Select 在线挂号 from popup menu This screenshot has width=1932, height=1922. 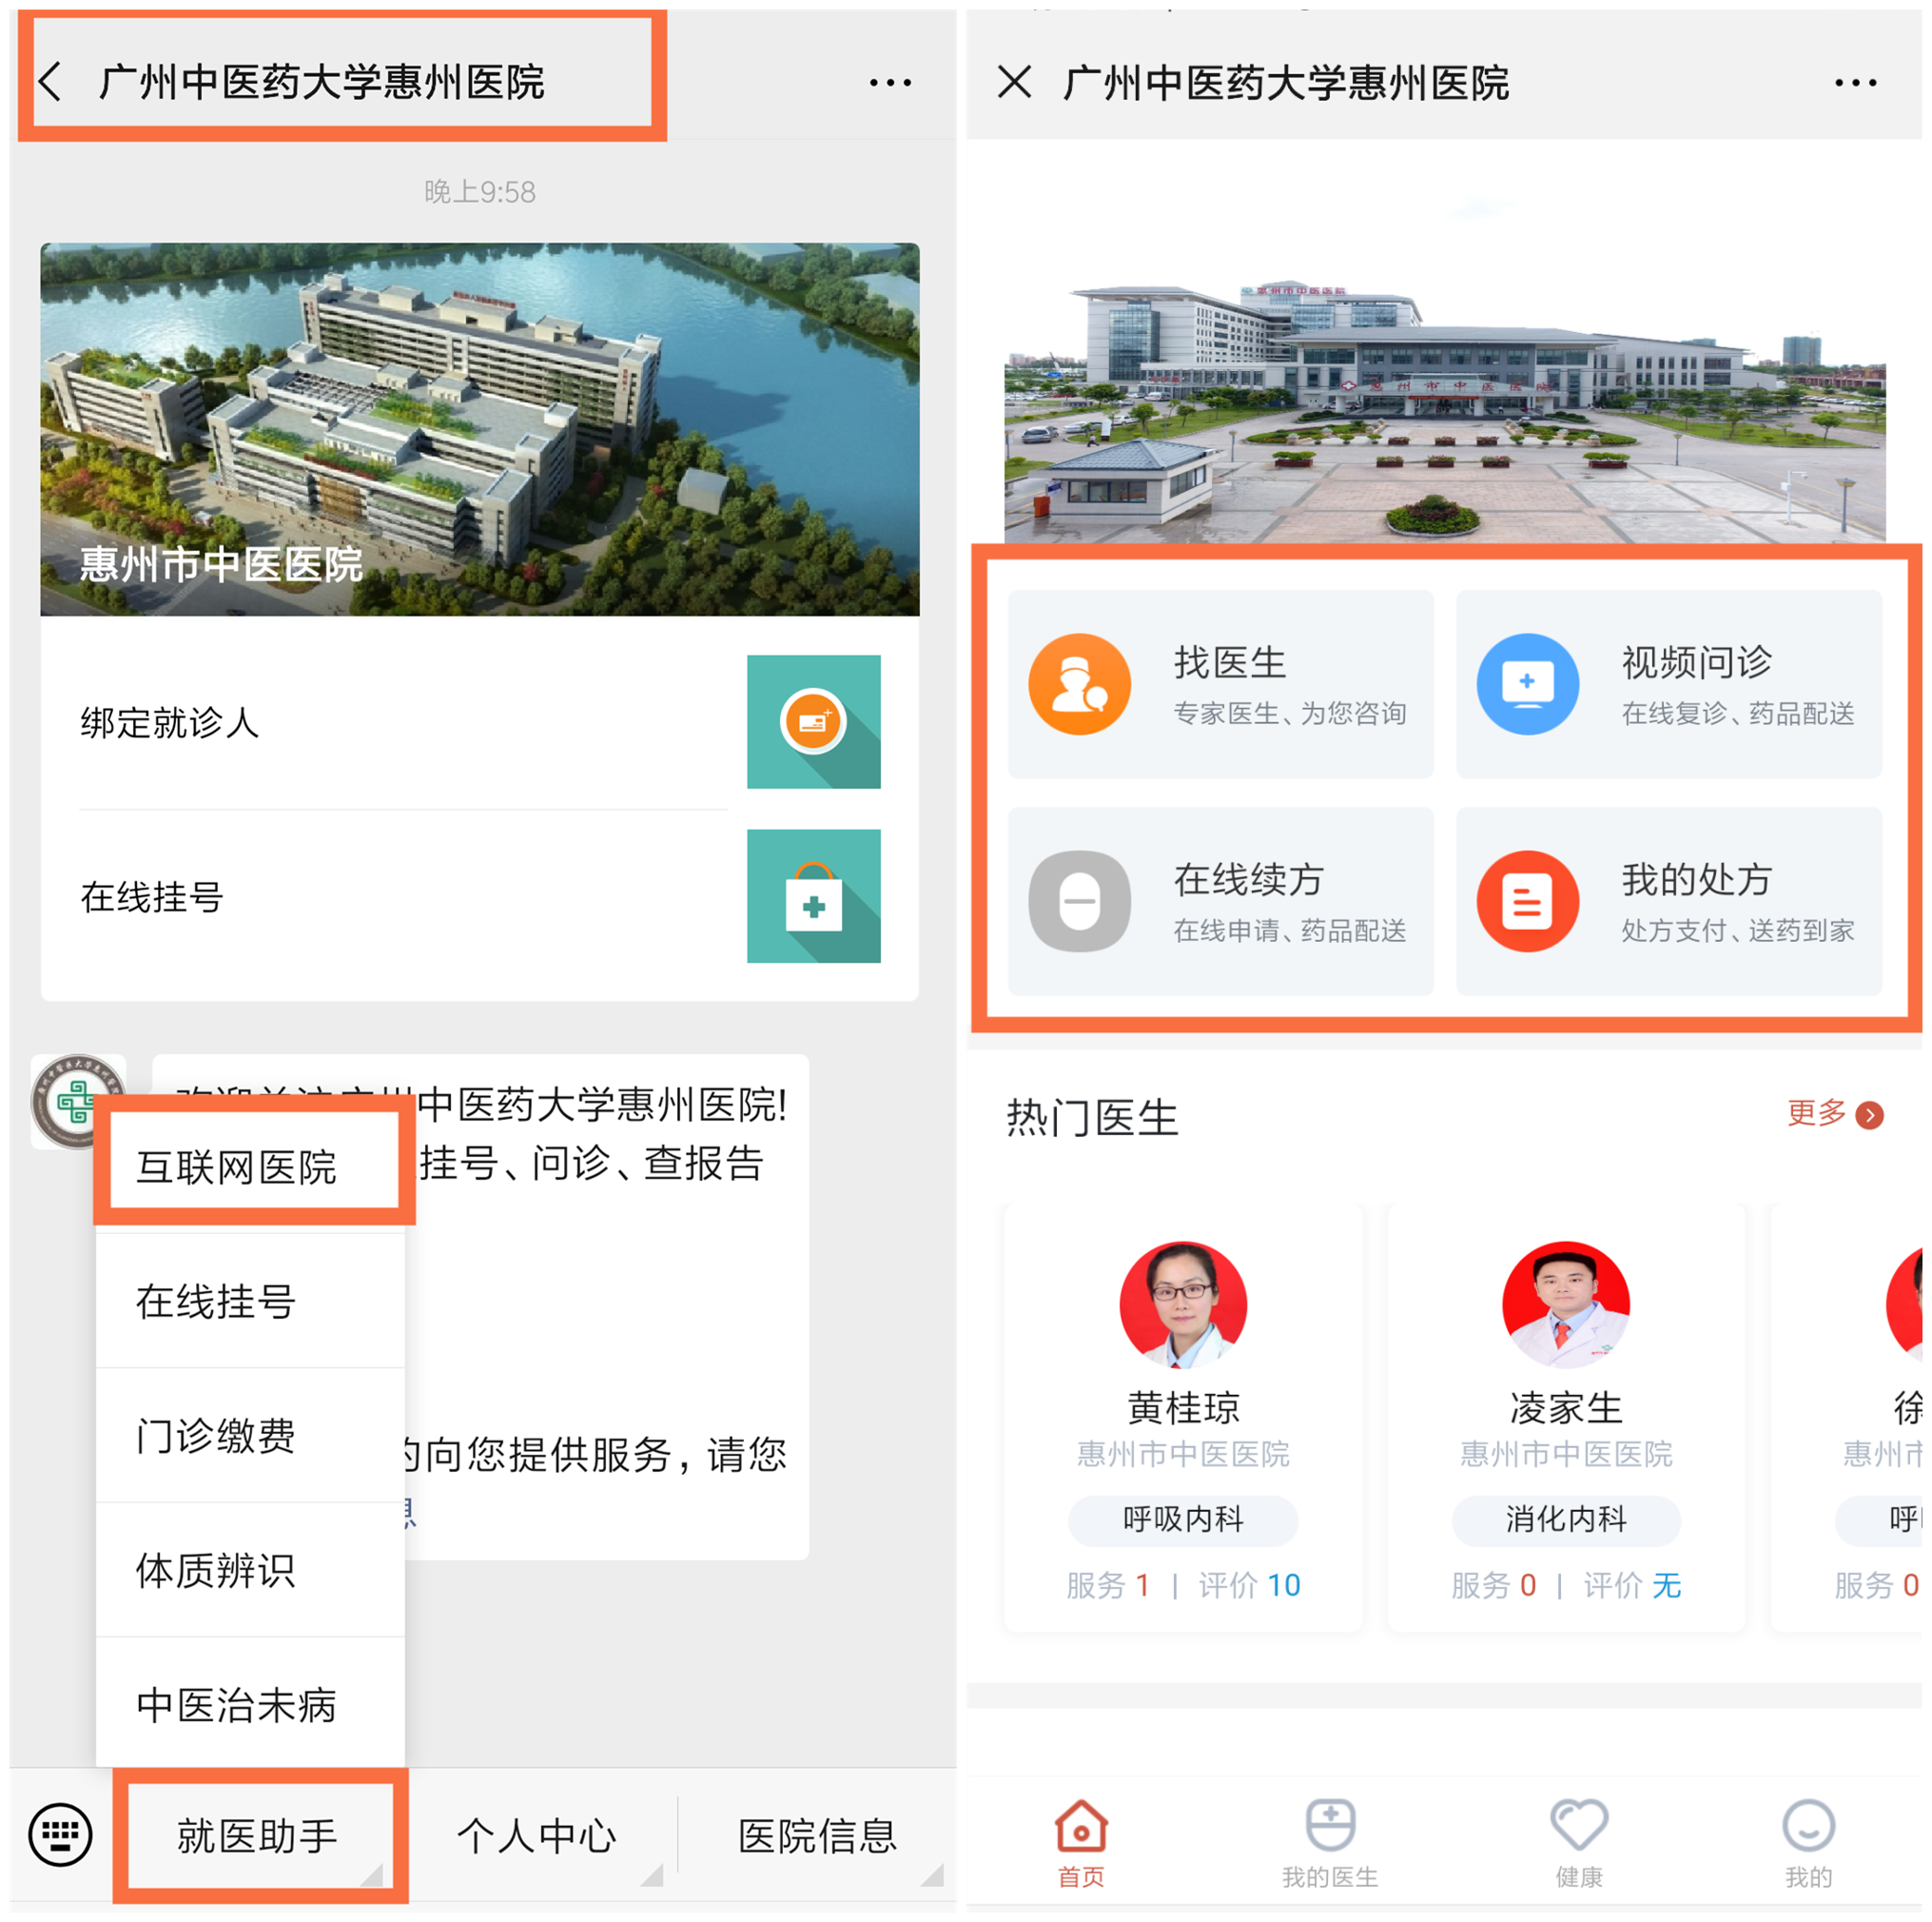coord(250,1300)
